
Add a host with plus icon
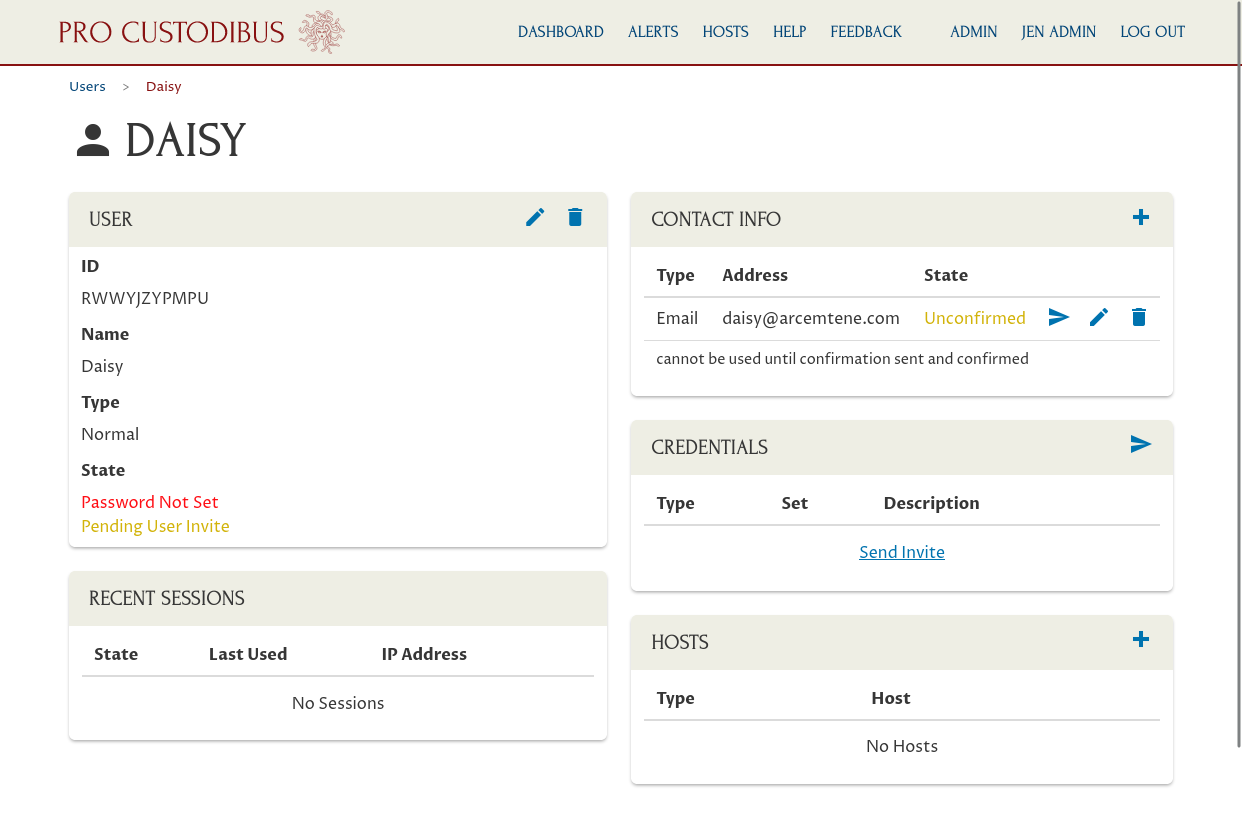pos(1141,639)
